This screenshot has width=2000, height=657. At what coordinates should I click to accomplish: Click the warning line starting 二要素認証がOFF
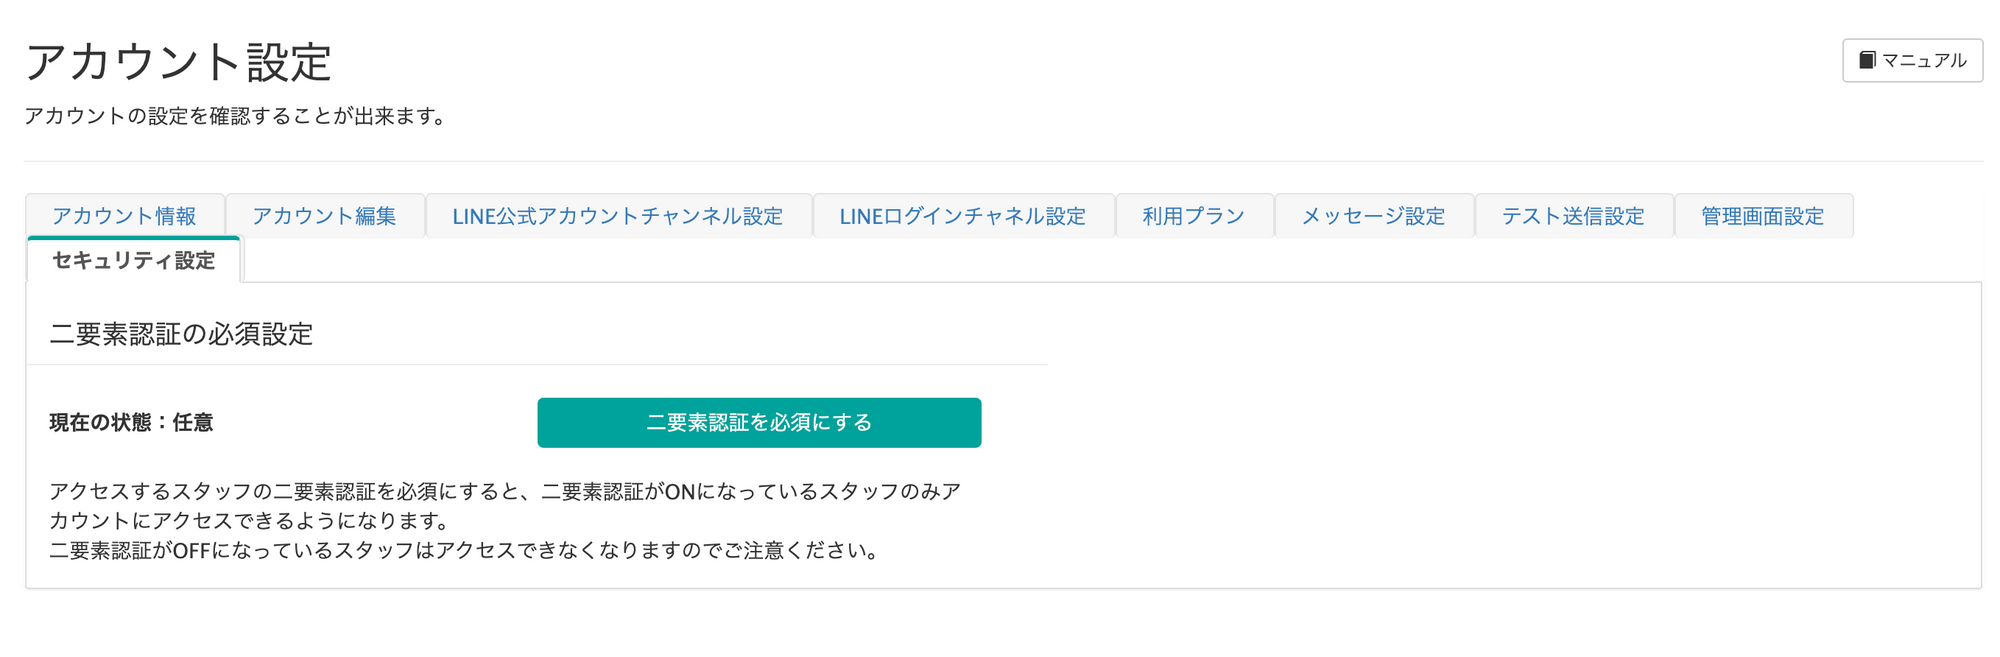[x=464, y=551]
